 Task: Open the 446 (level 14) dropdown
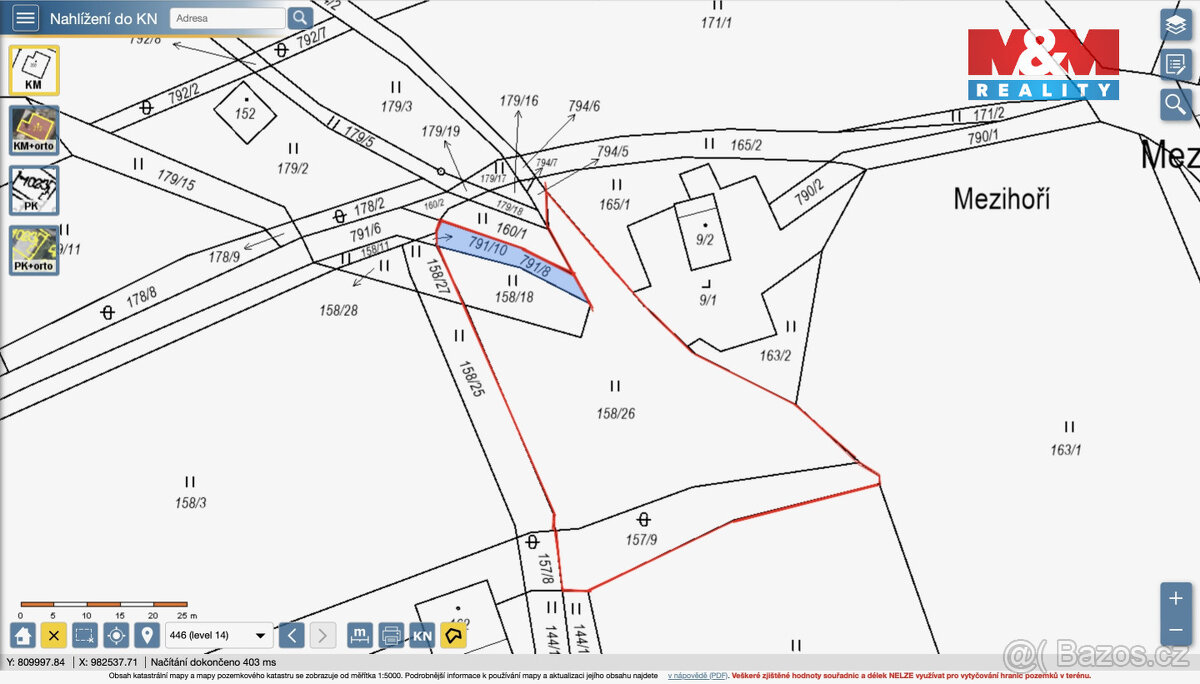pyautogui.click(x=220, y=635)
